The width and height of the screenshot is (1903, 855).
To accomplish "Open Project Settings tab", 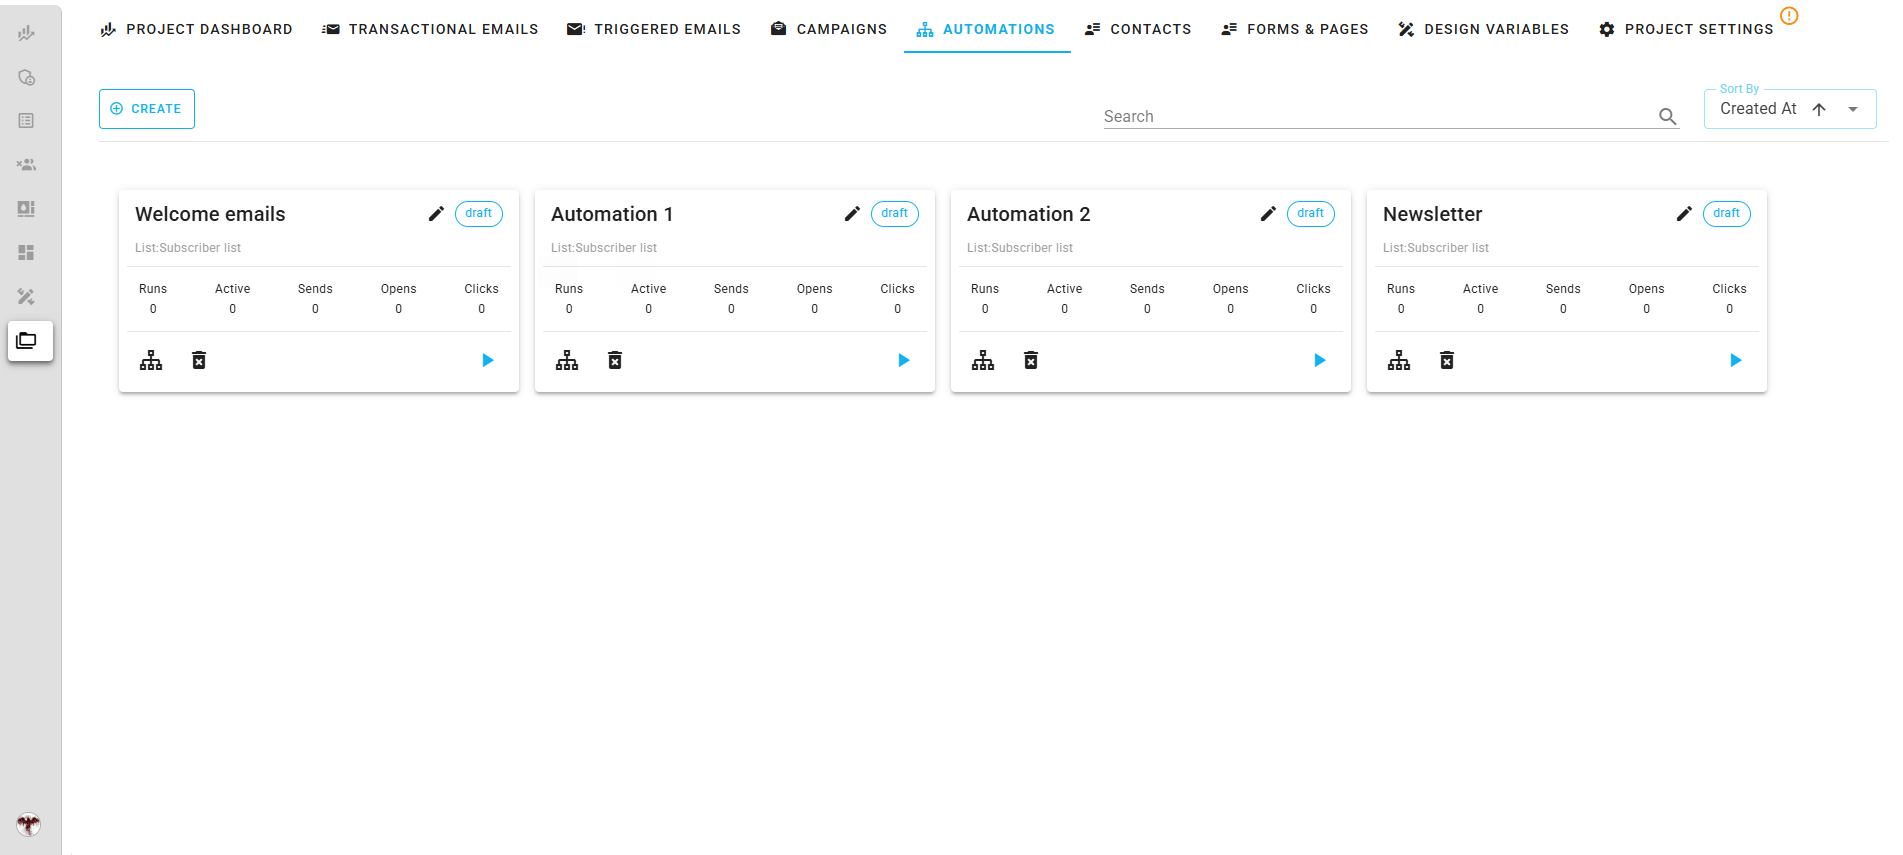I will pos(1686,29).
